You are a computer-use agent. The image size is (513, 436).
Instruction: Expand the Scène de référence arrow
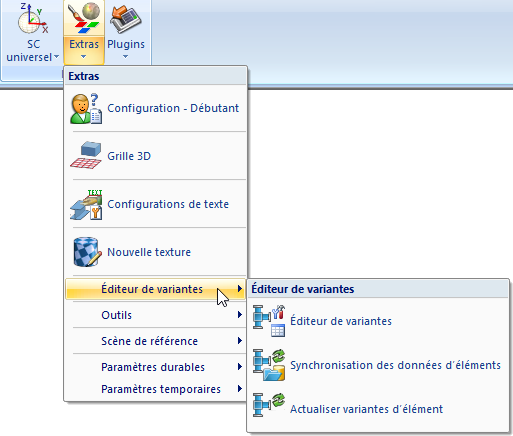pyautogui.click(x=240, y=340)
